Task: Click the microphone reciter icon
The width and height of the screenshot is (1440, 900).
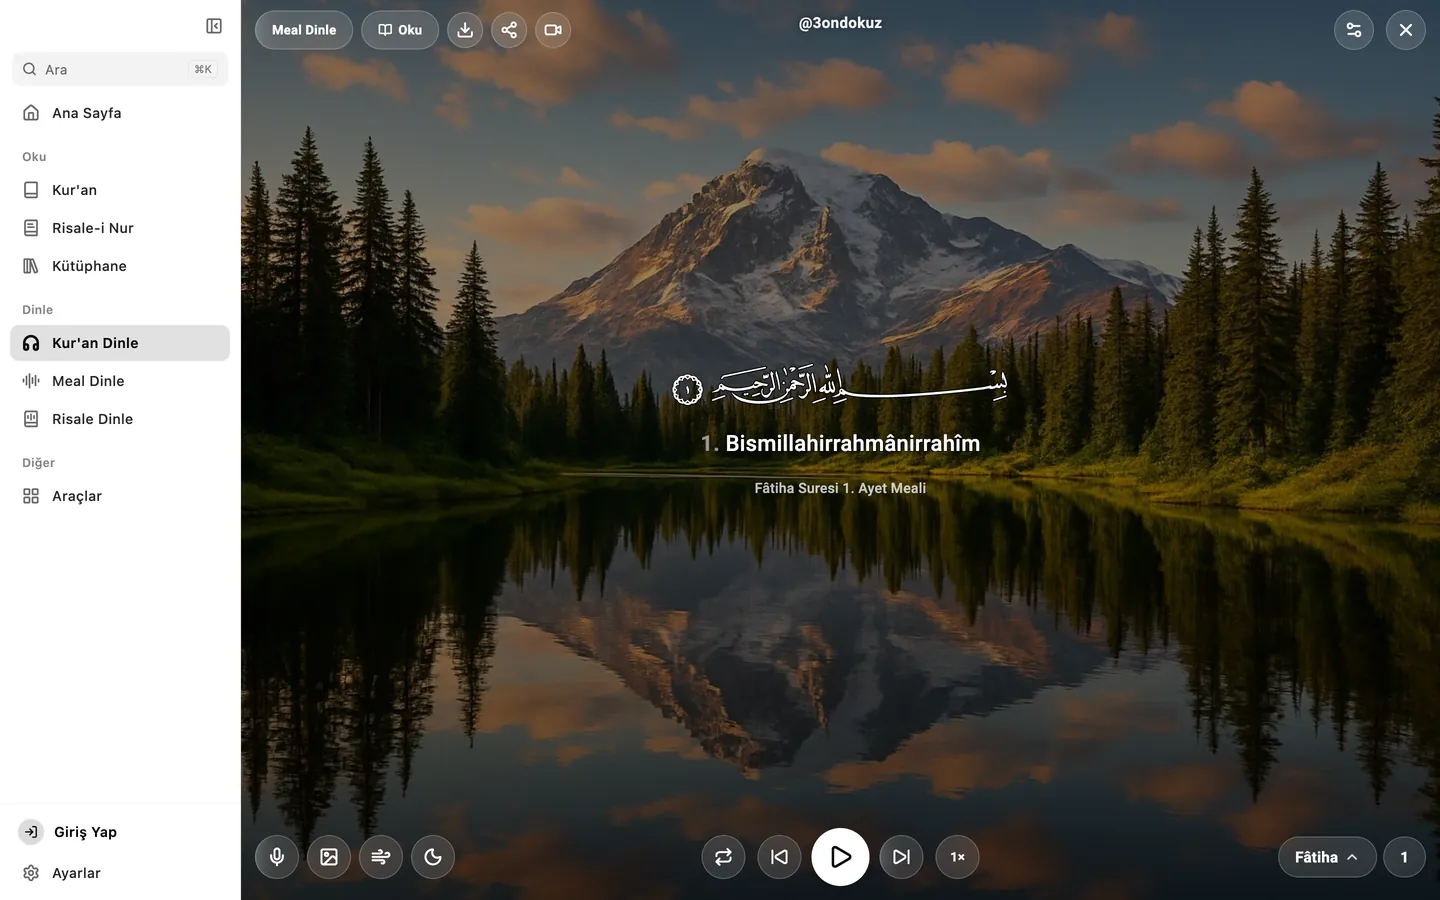Action: click(277, 857)
